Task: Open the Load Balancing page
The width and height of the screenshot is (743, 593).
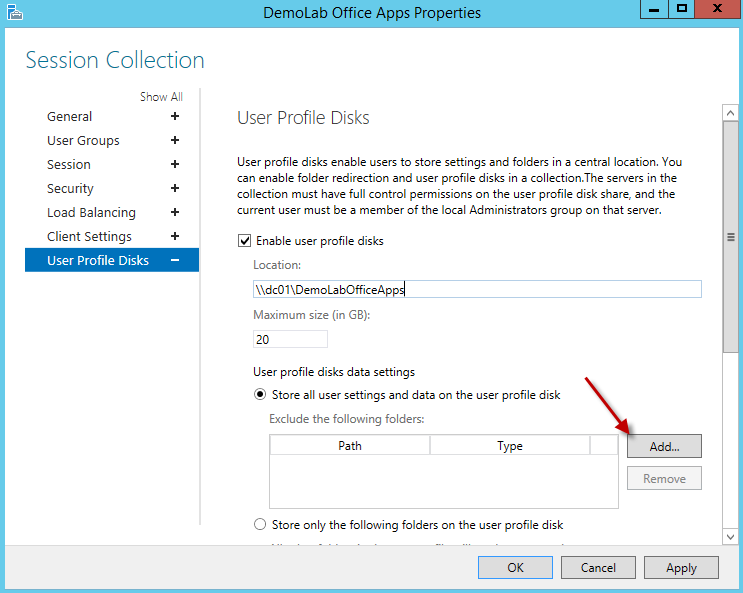Action: point(91,213)
